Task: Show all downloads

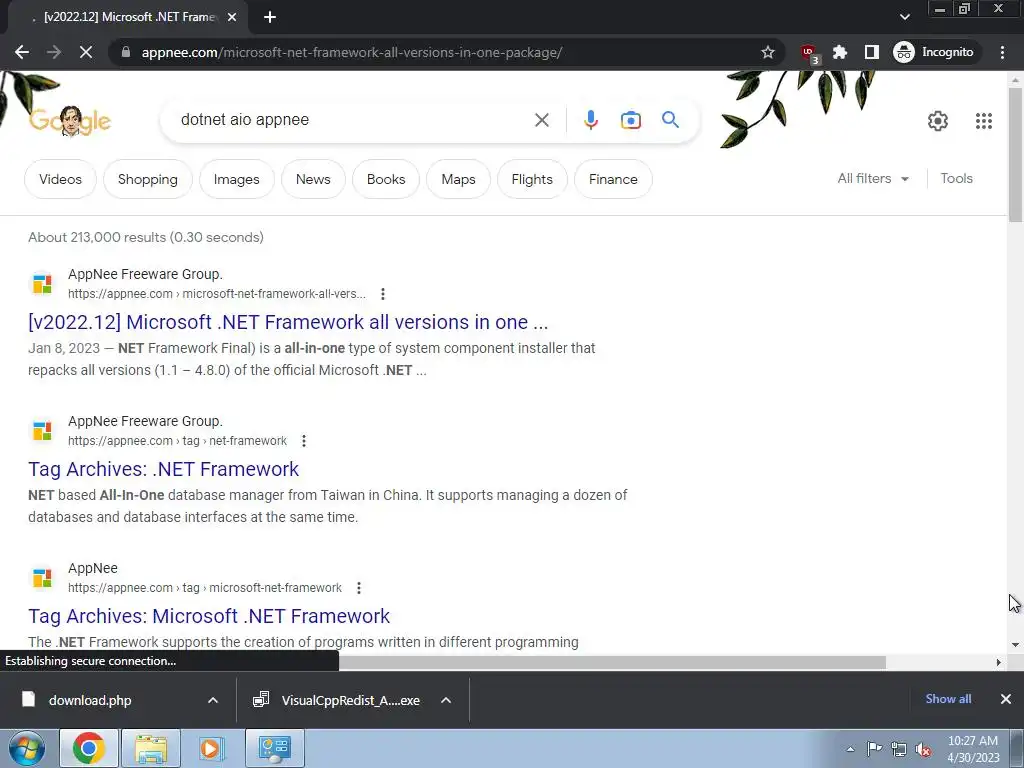Action: click(x=948, y=699)
